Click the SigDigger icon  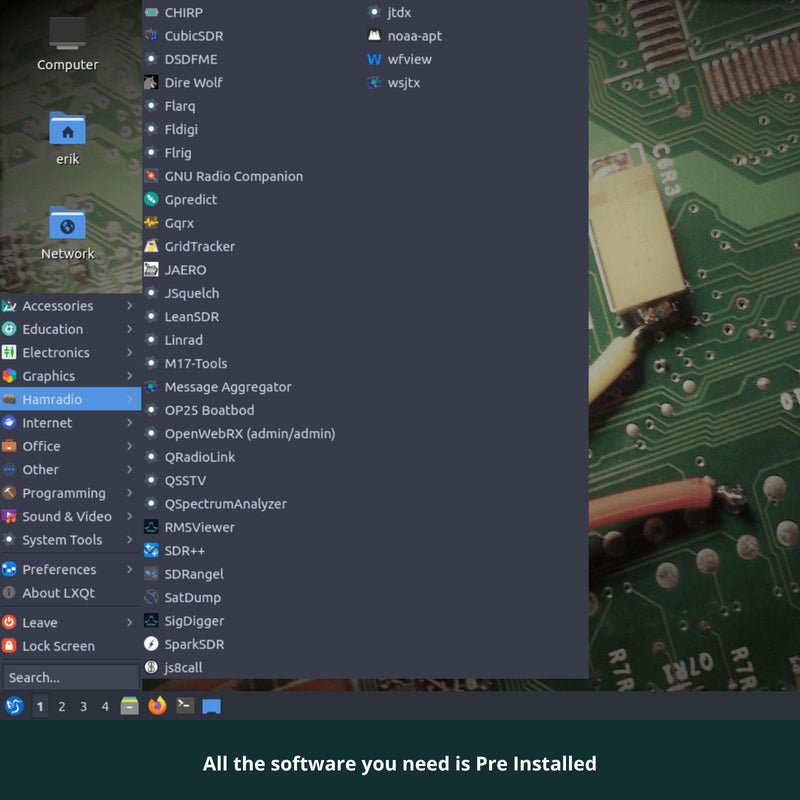(151, 620)
